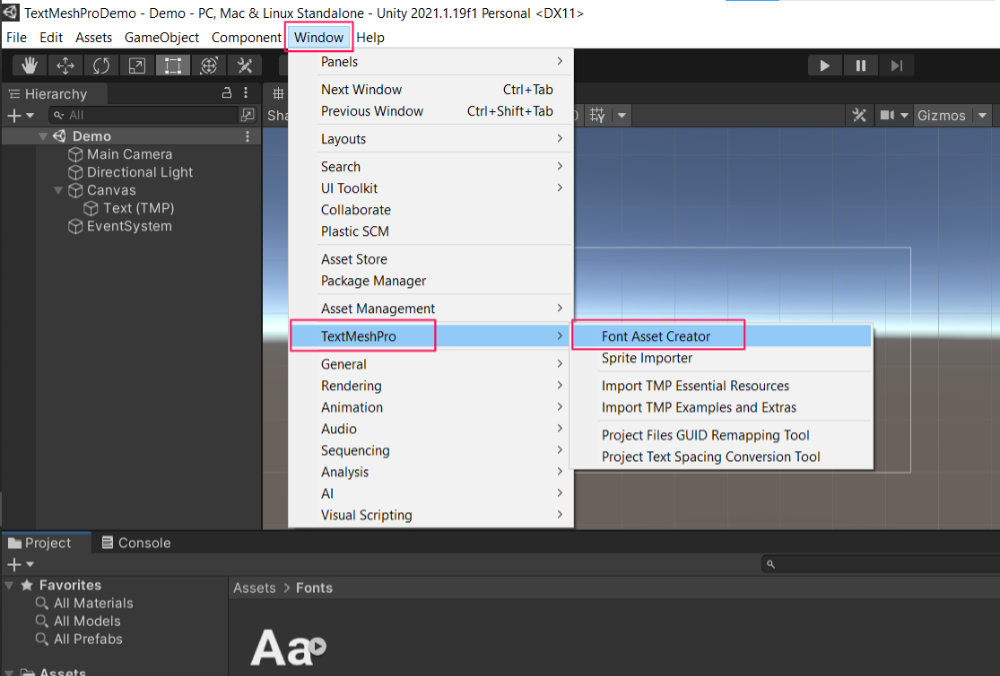
Task: Open the custom editor tools icon
Action: pyautogui.click(x=244, y=66)
